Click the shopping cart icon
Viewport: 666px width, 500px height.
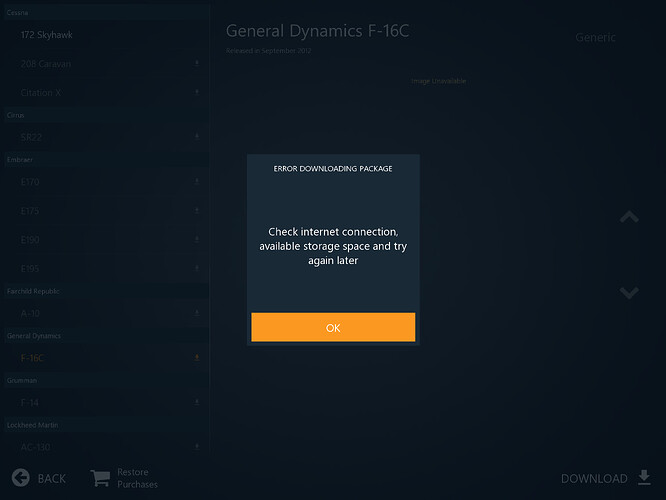[x=100, y=478]
